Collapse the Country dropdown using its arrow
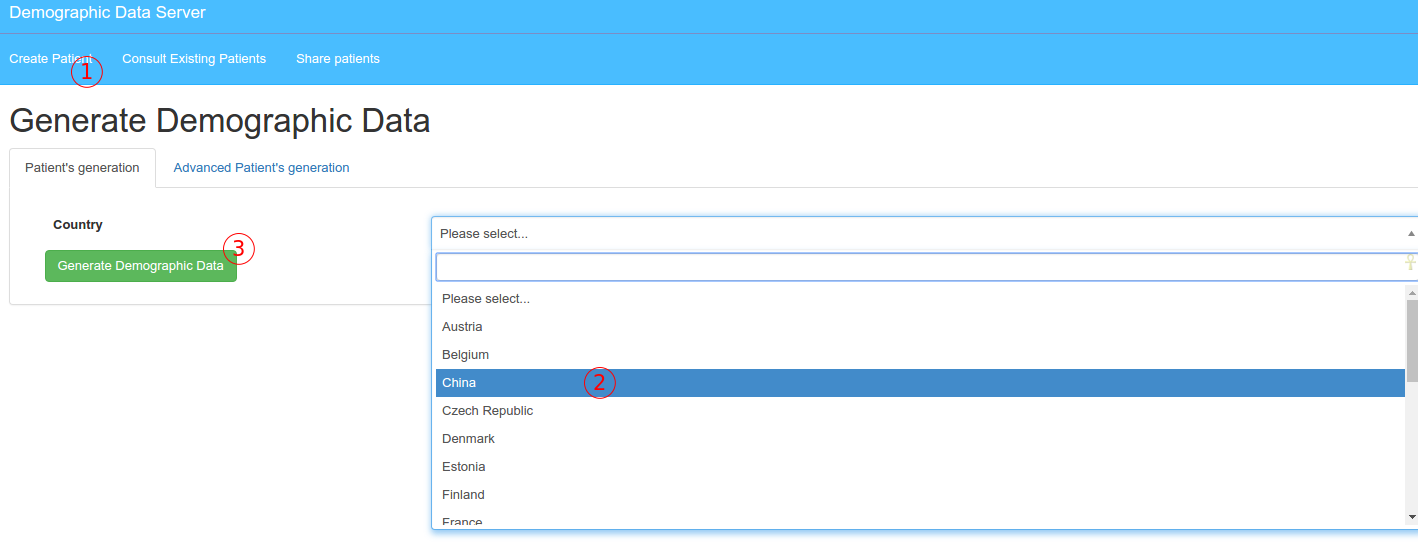The image size is (1418, 546). point(1411,233)
